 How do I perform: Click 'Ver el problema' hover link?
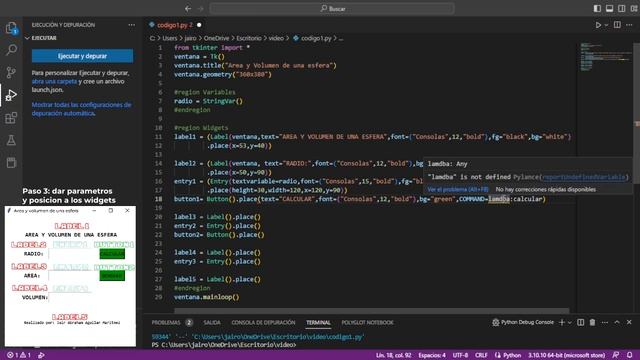pyautogui.click(x=458, y=189)
